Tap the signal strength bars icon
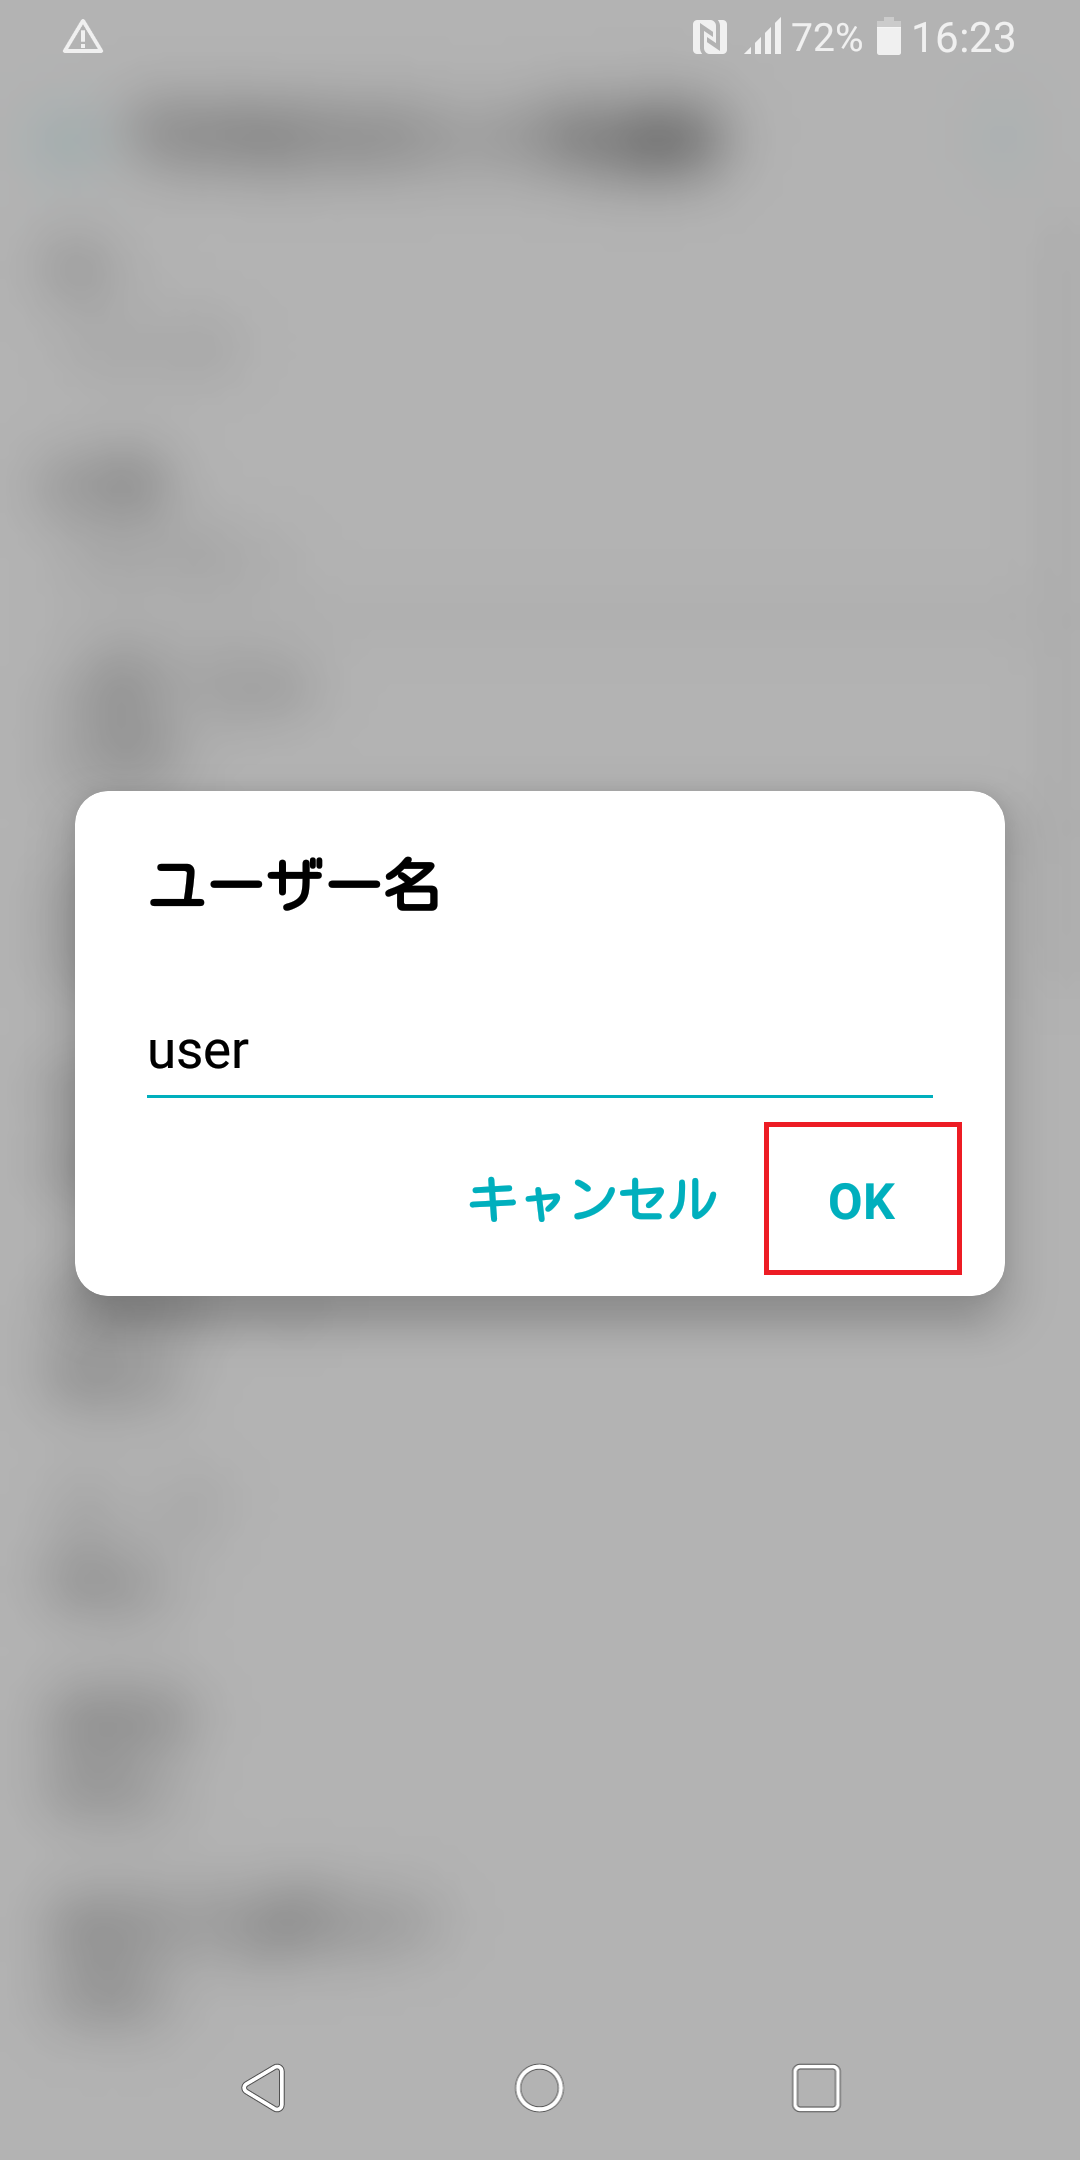 pos(763,38)
